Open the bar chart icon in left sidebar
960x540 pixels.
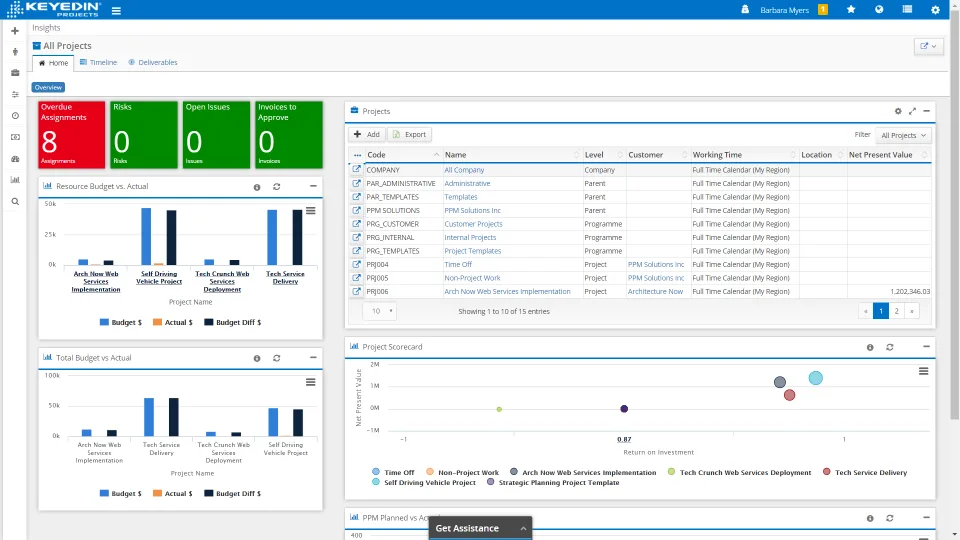point(15,180)
